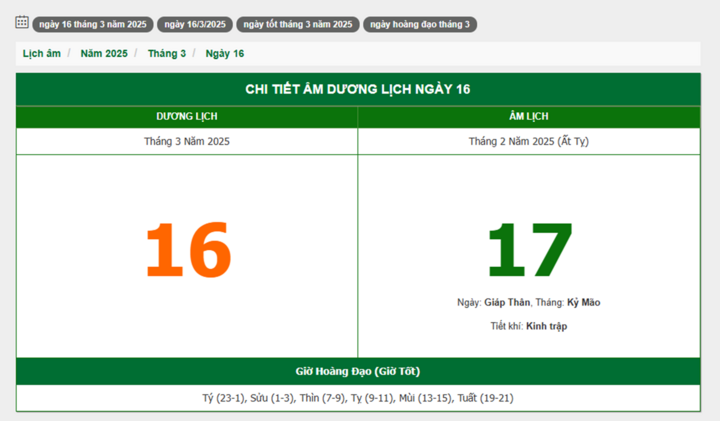The height and width of the screenshot is (421, 720).
Task: Click the 'Tháng 3 Năm 2025' solar month text
Action: pyautogui.click(x=187, y=142)
